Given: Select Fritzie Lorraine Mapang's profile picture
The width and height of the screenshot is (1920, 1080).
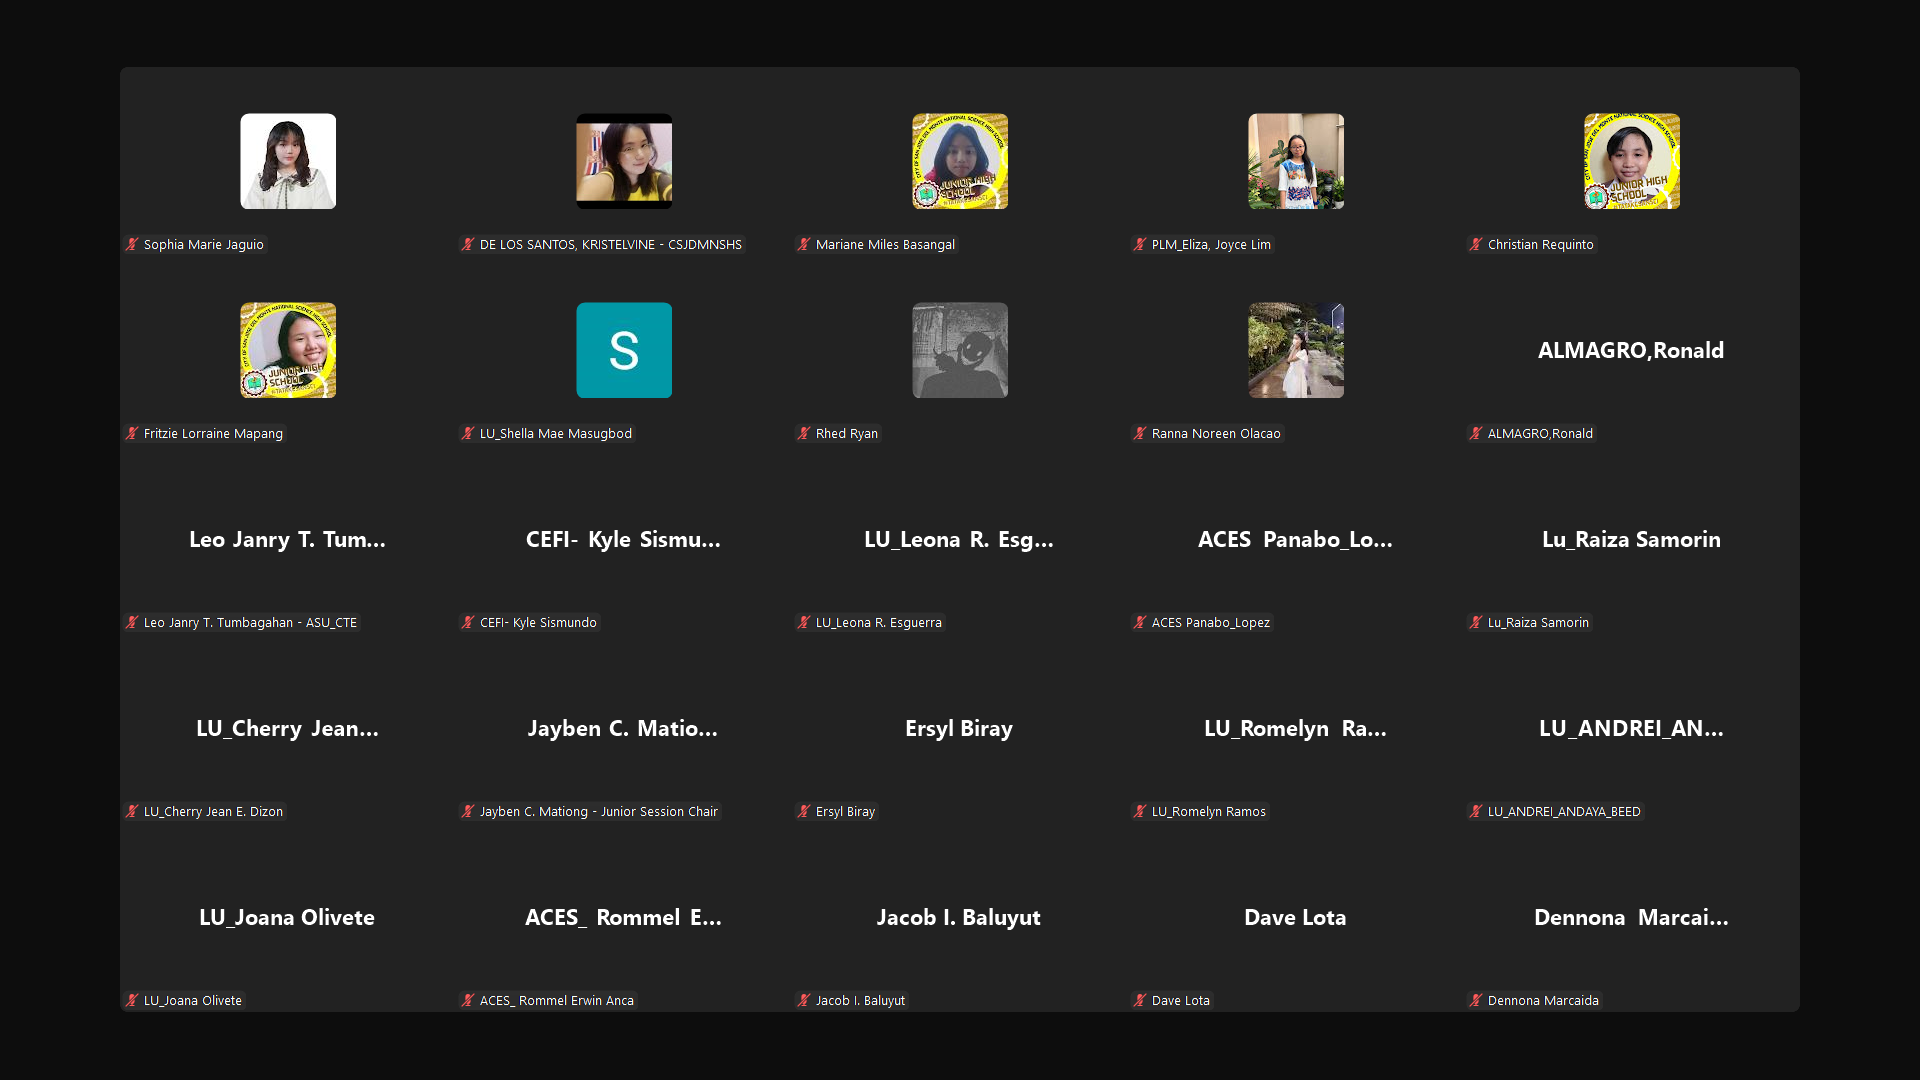Looking at the screenshot, I should point(288,350).
